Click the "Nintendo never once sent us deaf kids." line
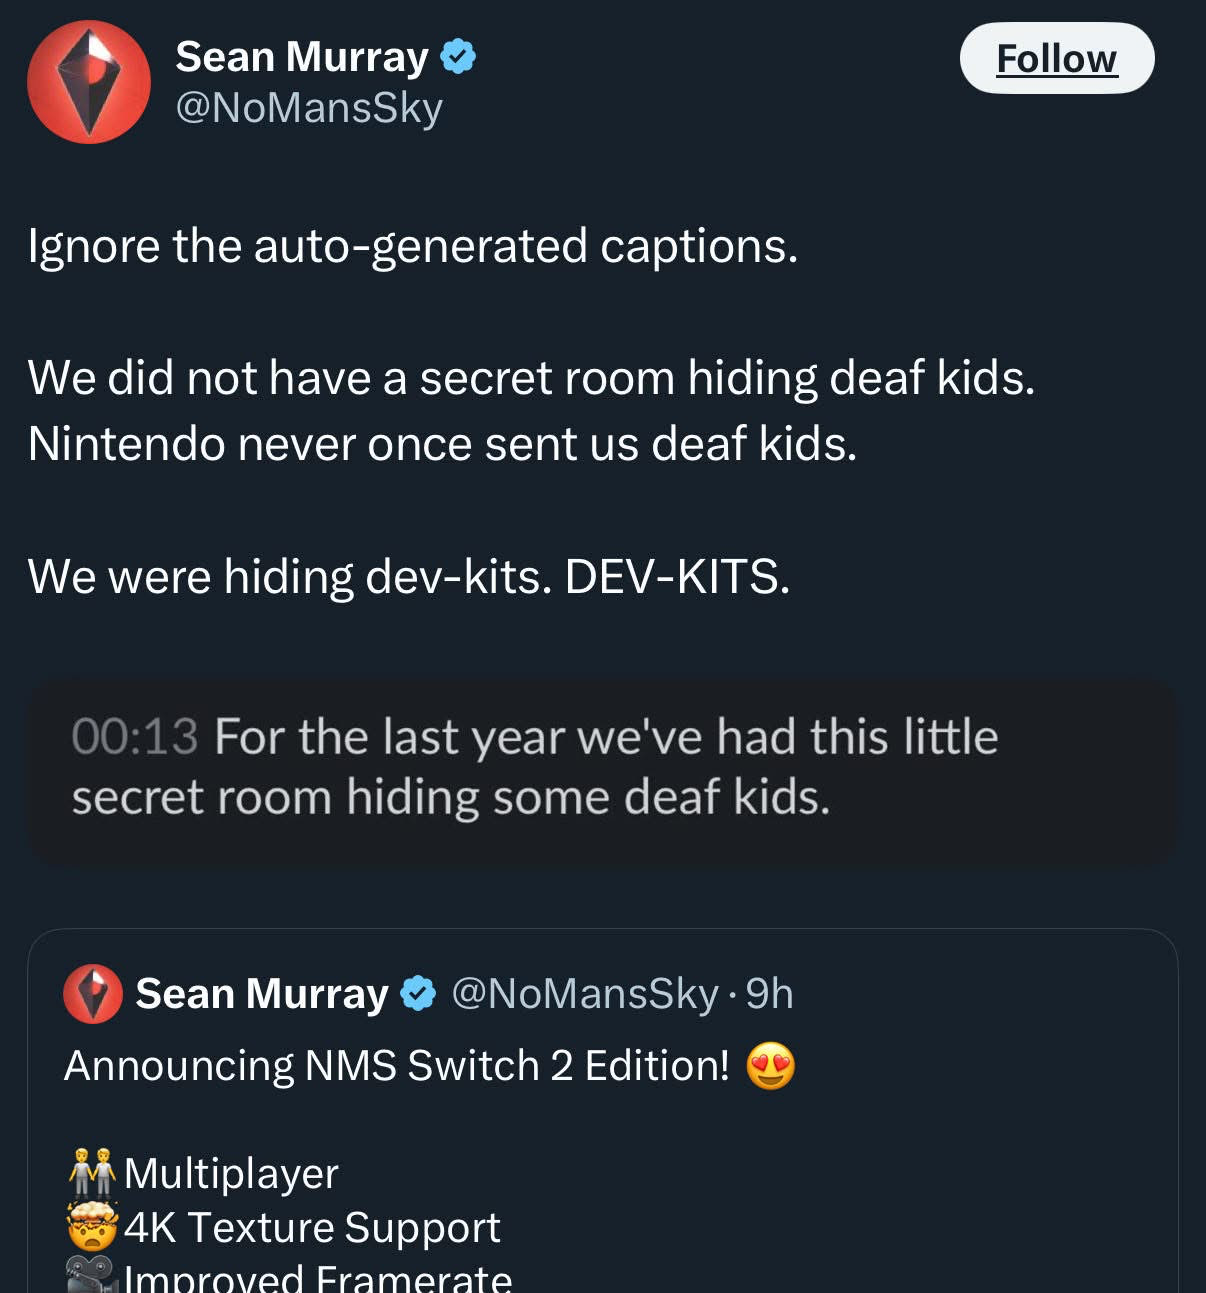The height and width of the screenshot is (1293, 1206). pos(442,444)
